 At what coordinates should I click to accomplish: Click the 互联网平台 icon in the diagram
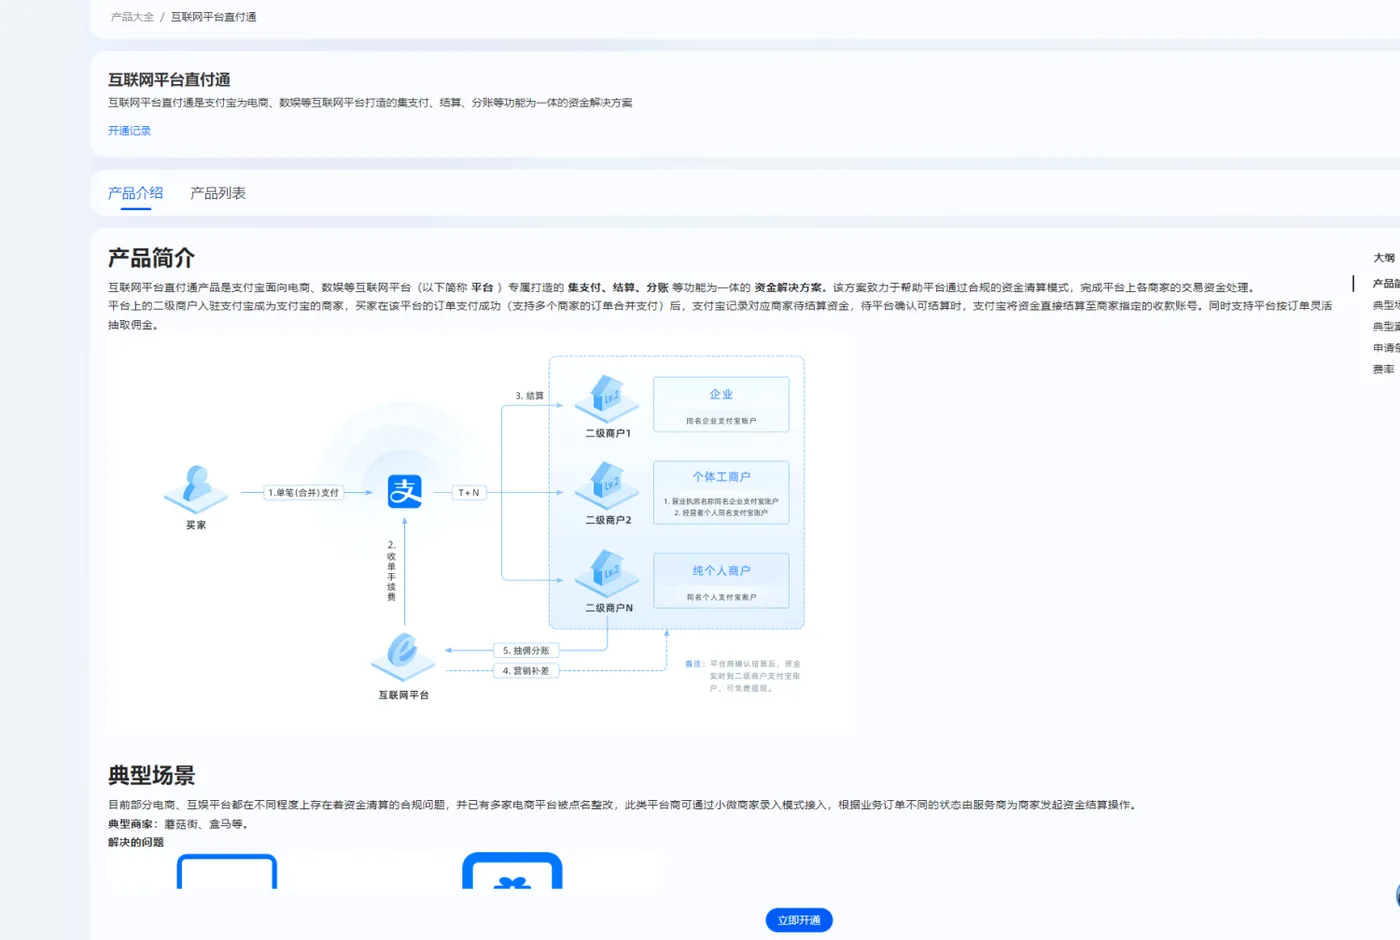tap(403, 656)
